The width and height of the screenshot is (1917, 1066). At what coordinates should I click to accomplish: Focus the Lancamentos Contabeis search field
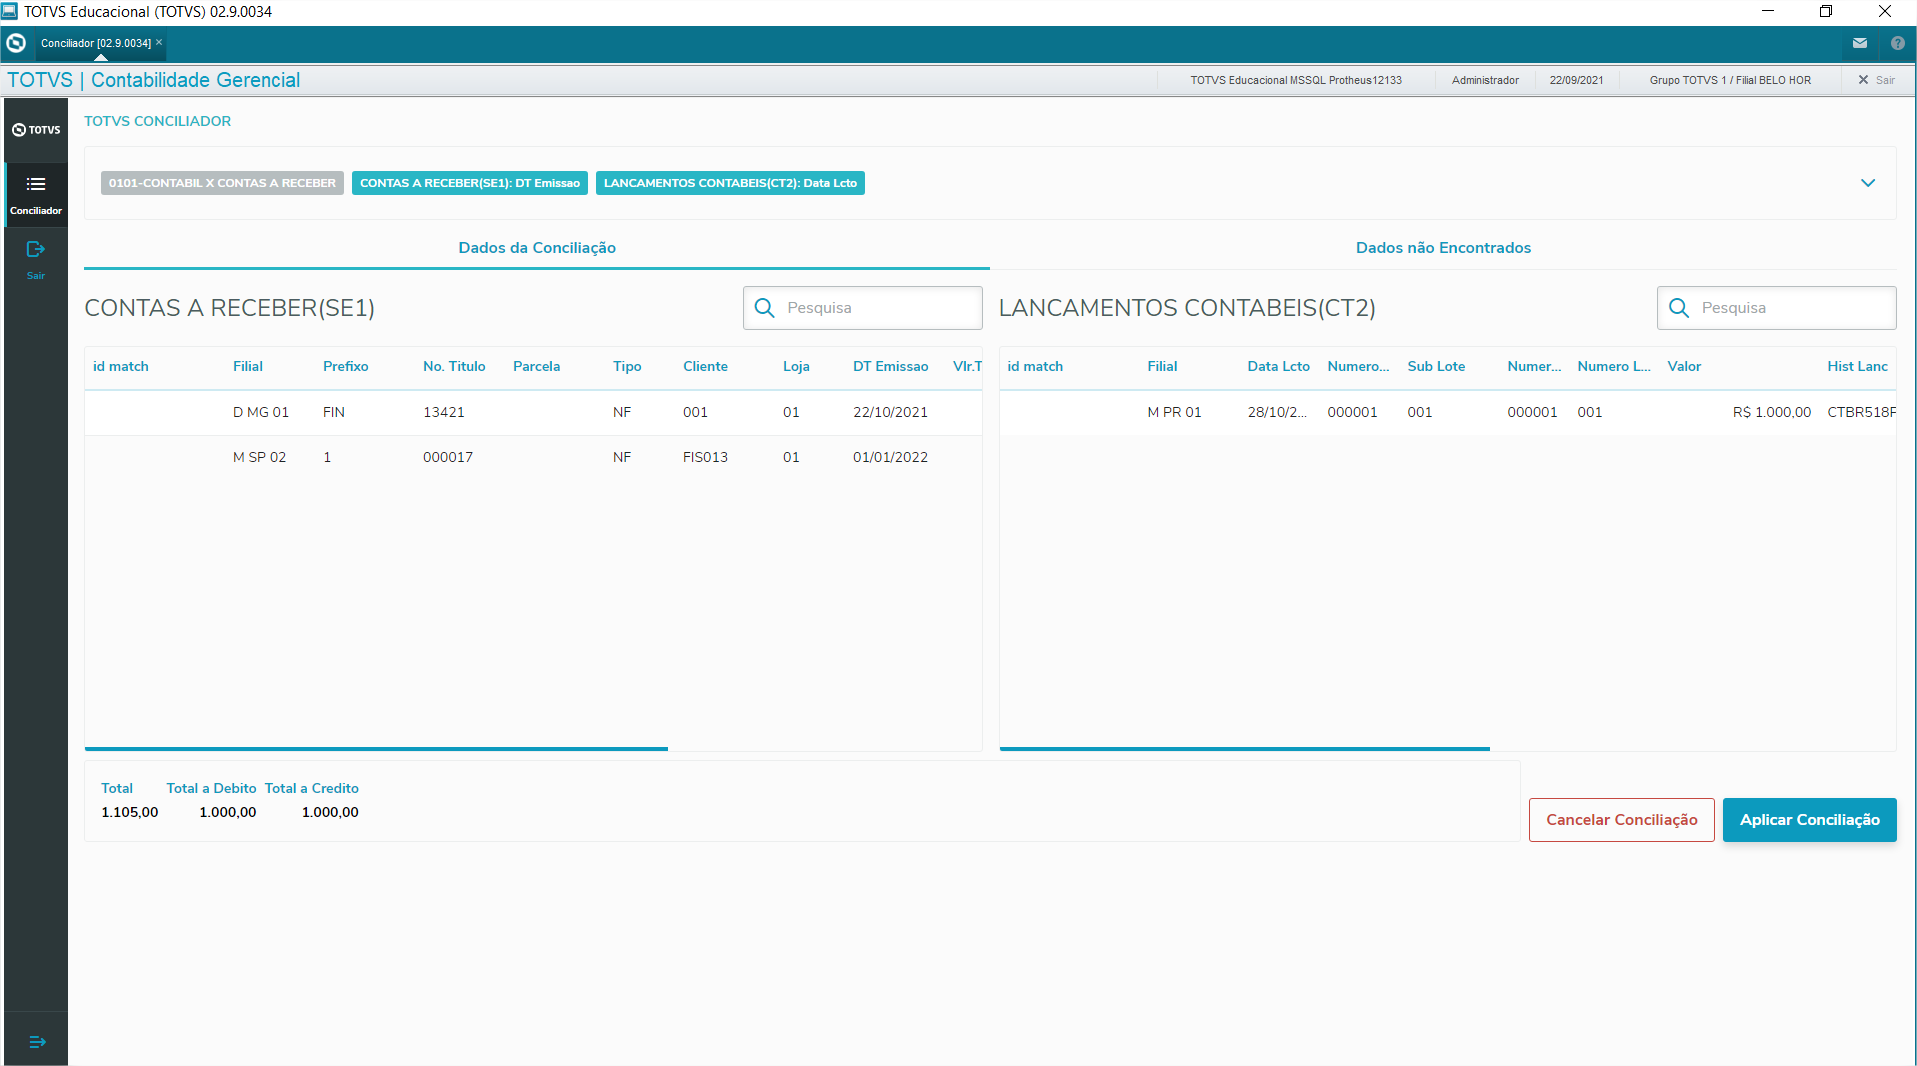pyautogui.click(x=1777, y=308)
